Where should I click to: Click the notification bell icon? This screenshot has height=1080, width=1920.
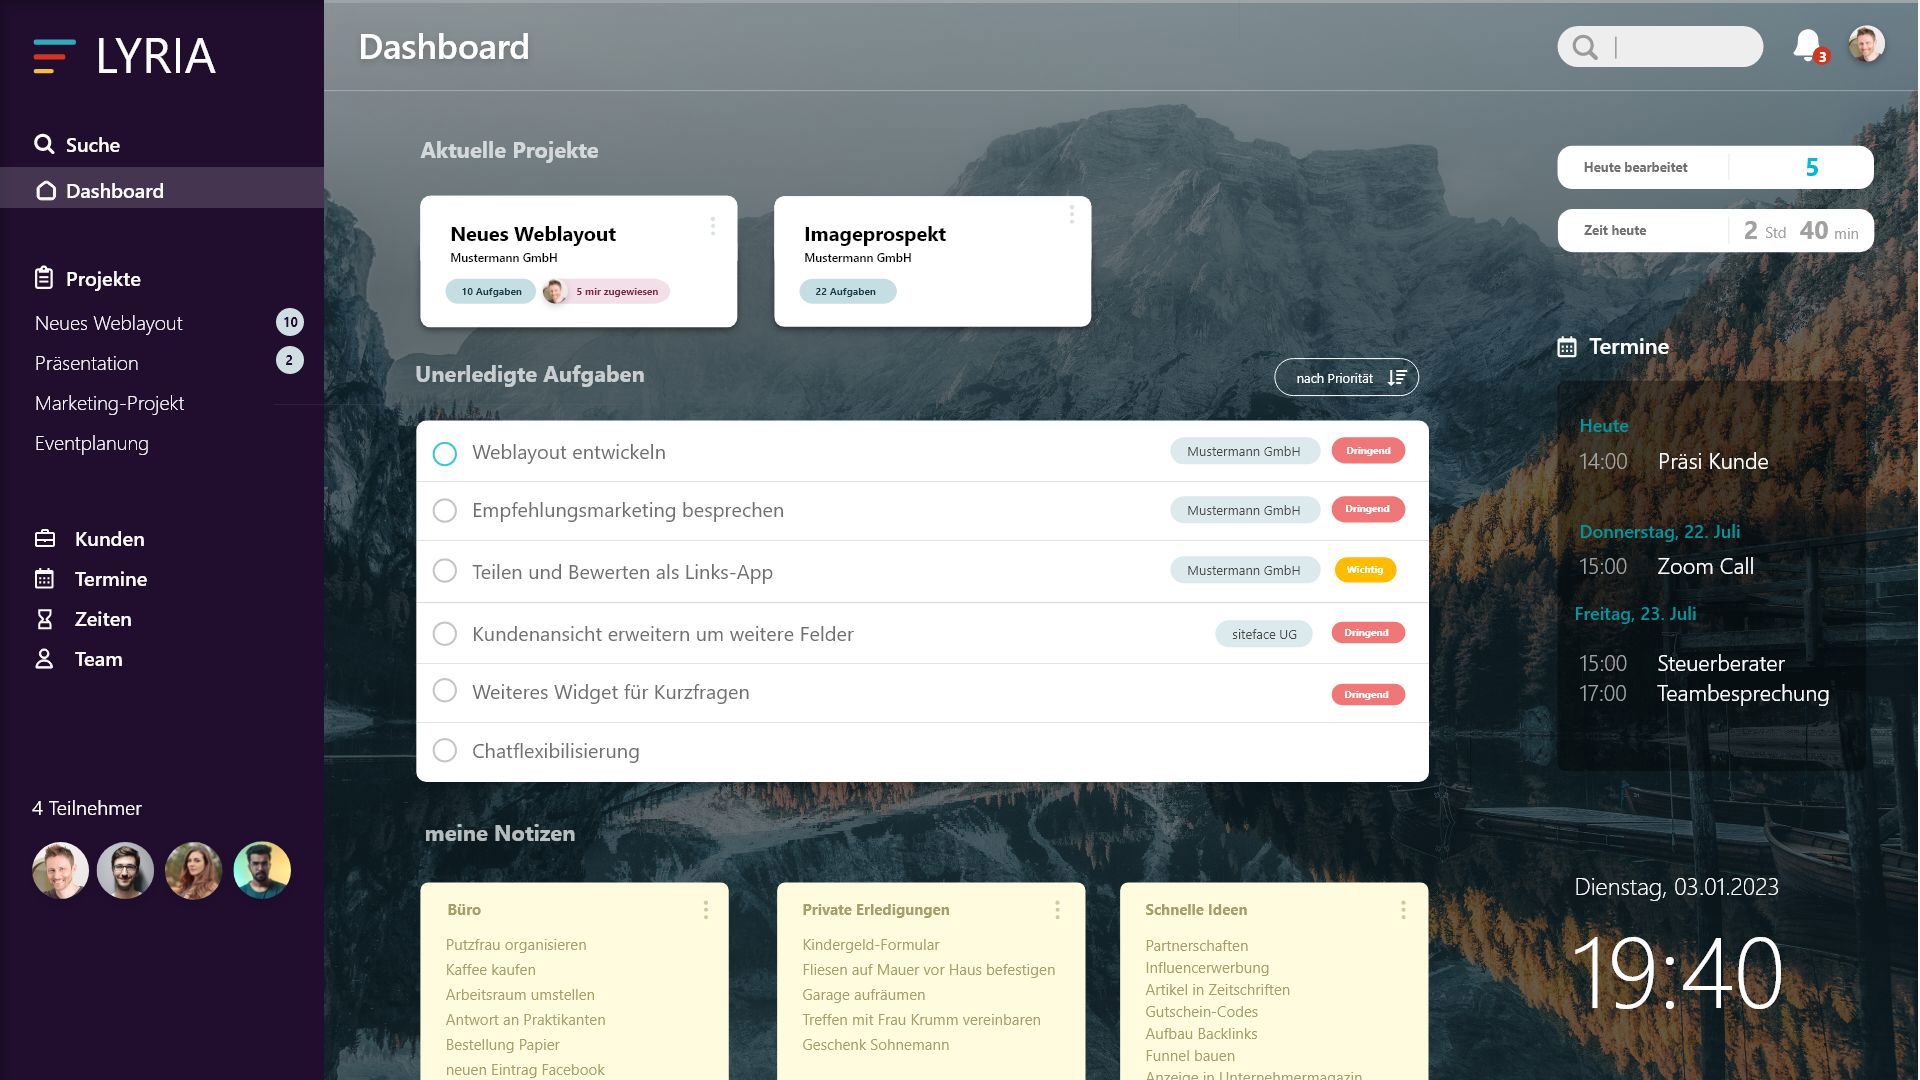[x=1806, y=45]
